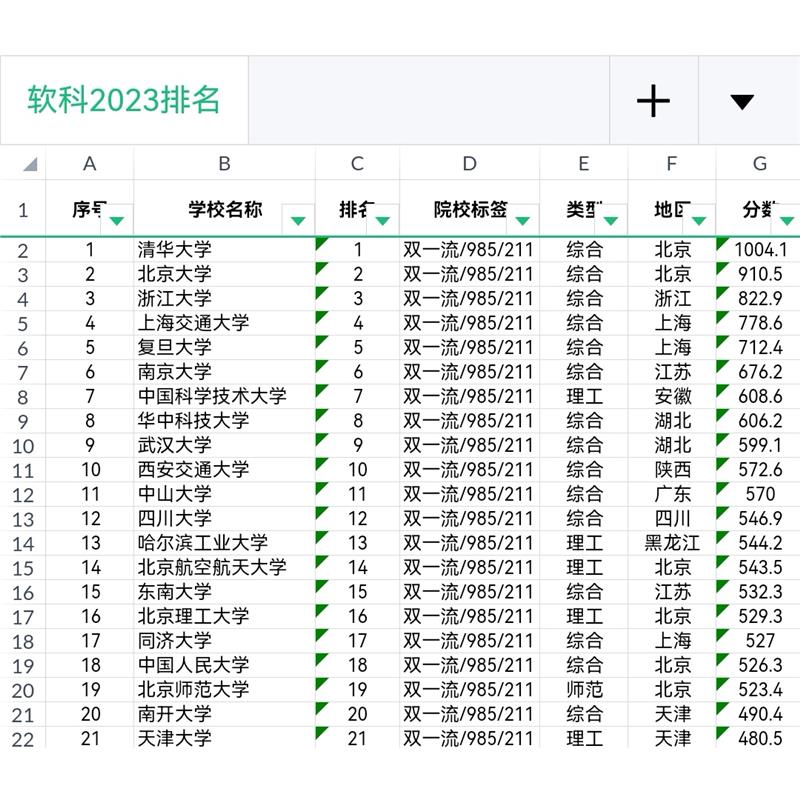This screenshot has height=800, width=800.
Task: Click the 上海交通大学 cell
Action: [x=224, y=323]
